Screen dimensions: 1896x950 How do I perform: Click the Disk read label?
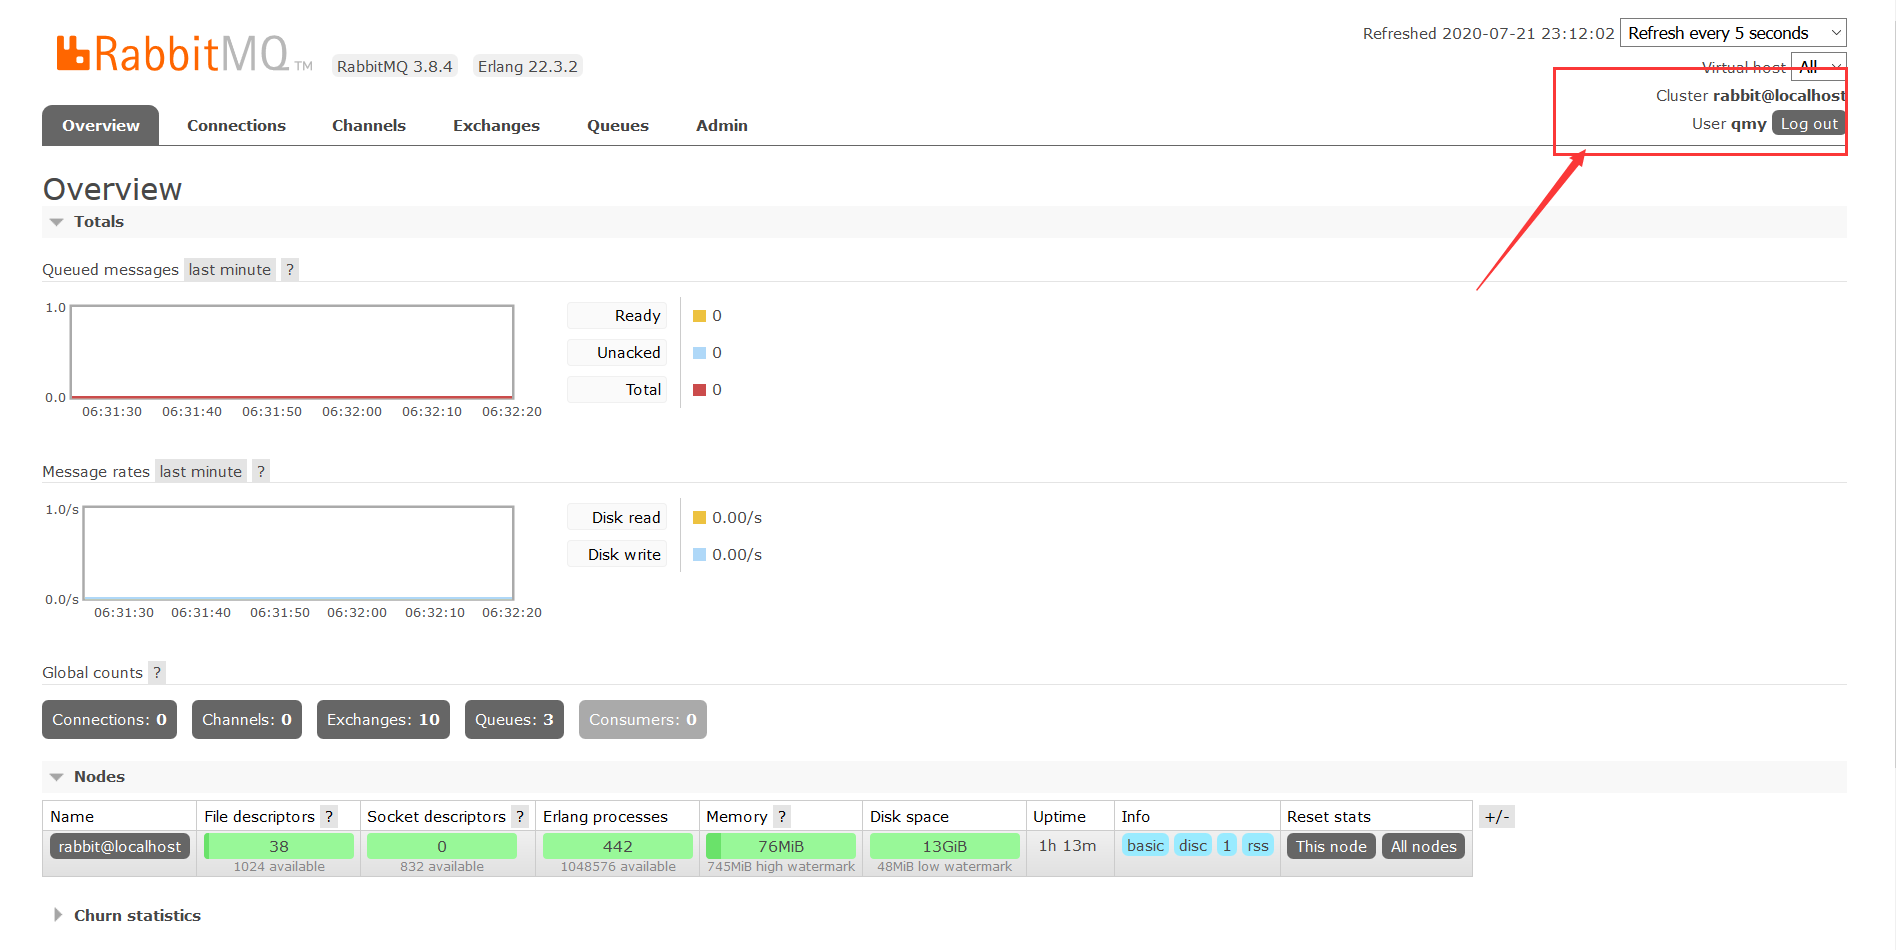[617, 518]
